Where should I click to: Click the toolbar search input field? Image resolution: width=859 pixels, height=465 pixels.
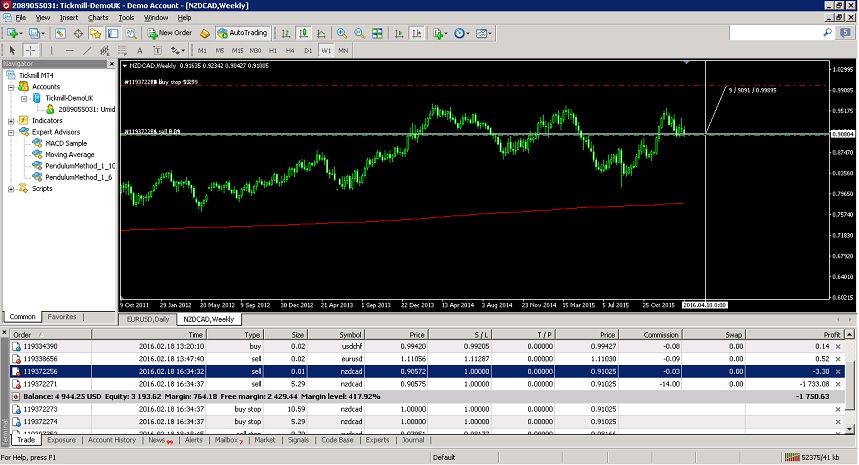[x=775, y=33]
